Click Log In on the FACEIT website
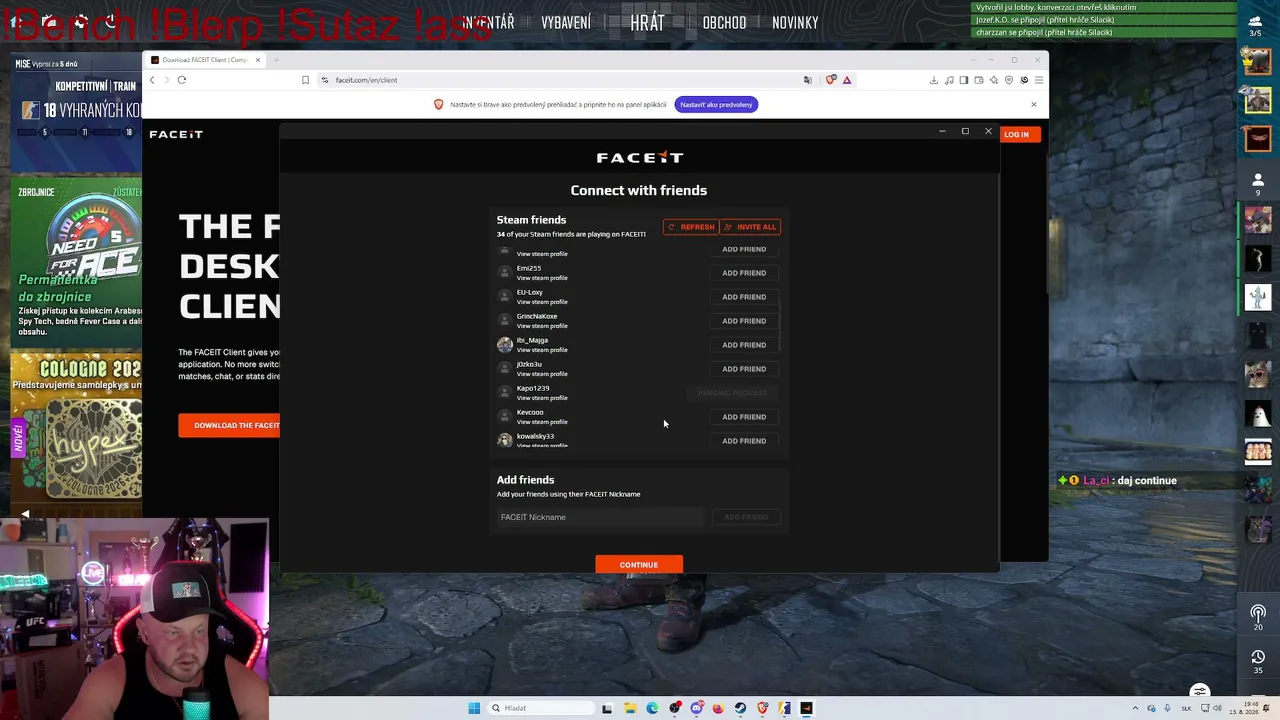 (x=1016, y=134)
